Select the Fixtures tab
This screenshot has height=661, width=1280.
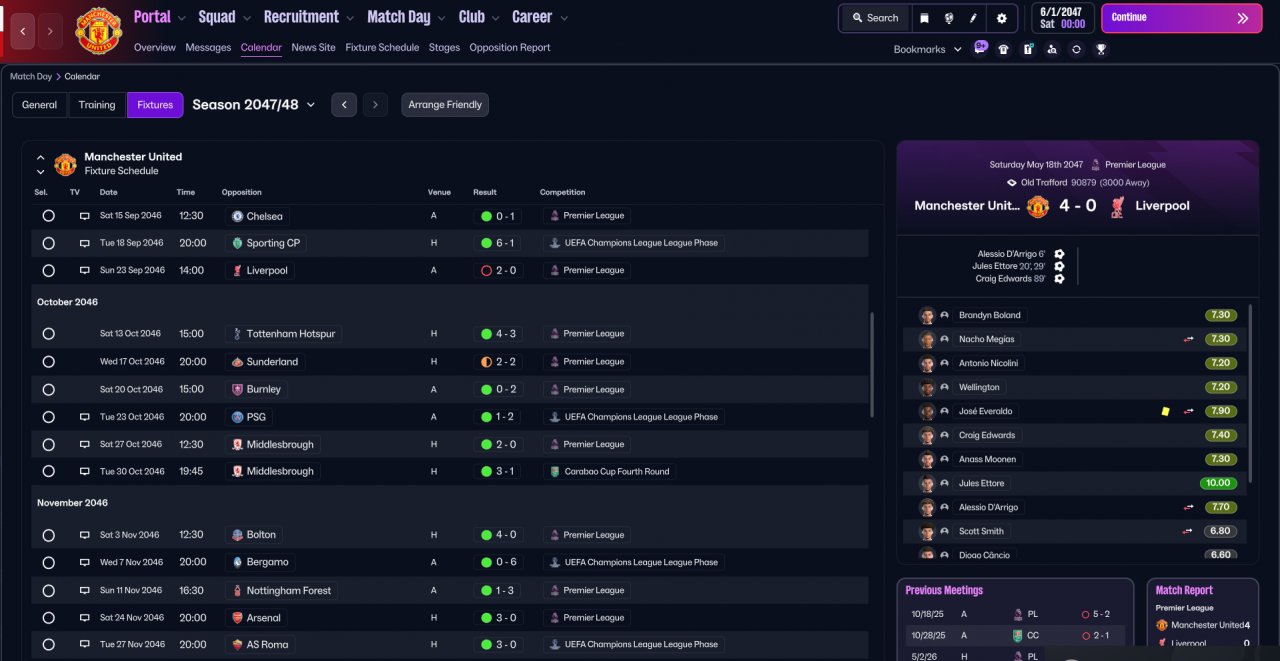[x=155, y=105]
